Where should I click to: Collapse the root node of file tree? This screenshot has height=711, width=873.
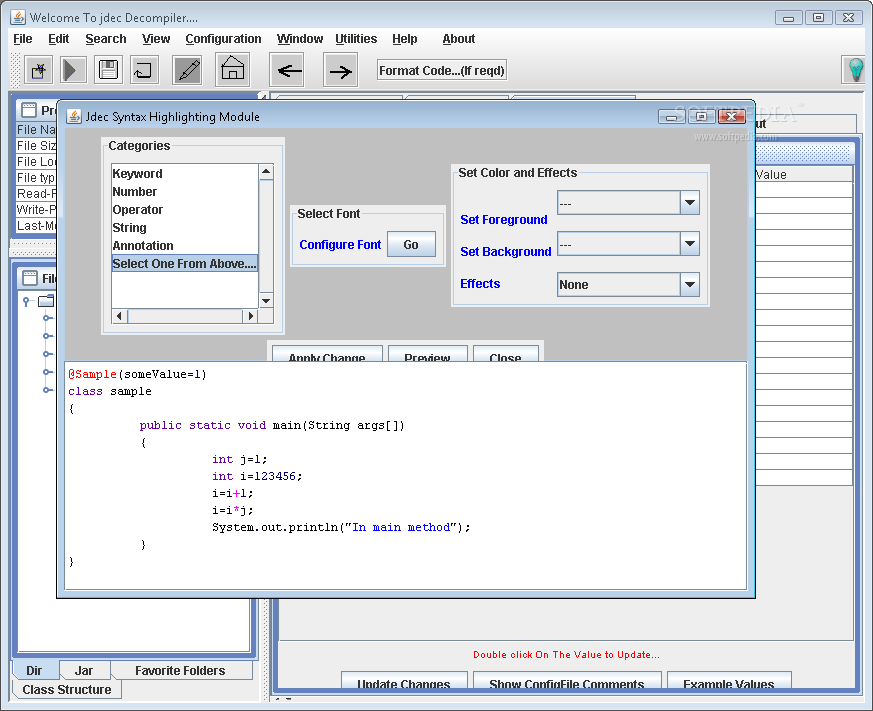26,301
